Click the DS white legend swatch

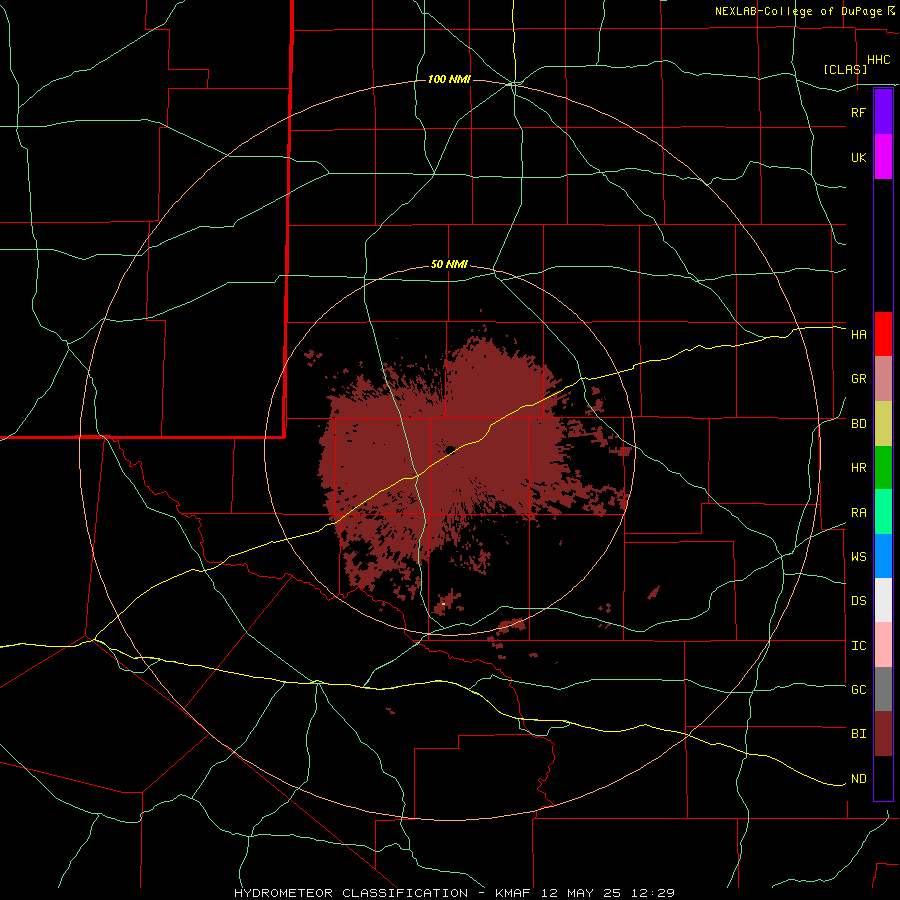[x=883, y=600]
